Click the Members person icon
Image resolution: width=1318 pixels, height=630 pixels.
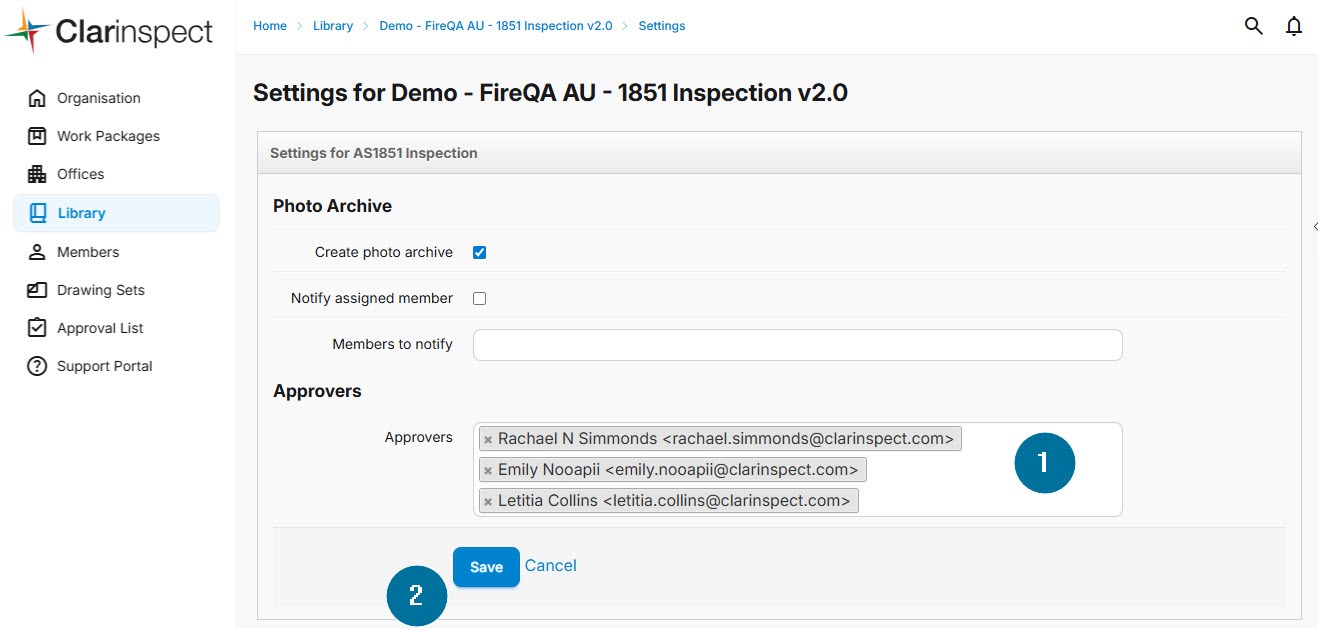[37, 252]
